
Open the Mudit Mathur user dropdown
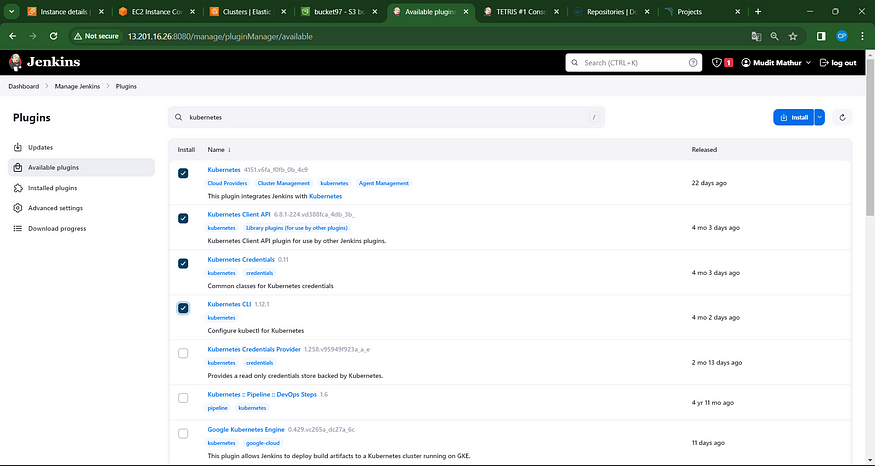pos(776,63)
